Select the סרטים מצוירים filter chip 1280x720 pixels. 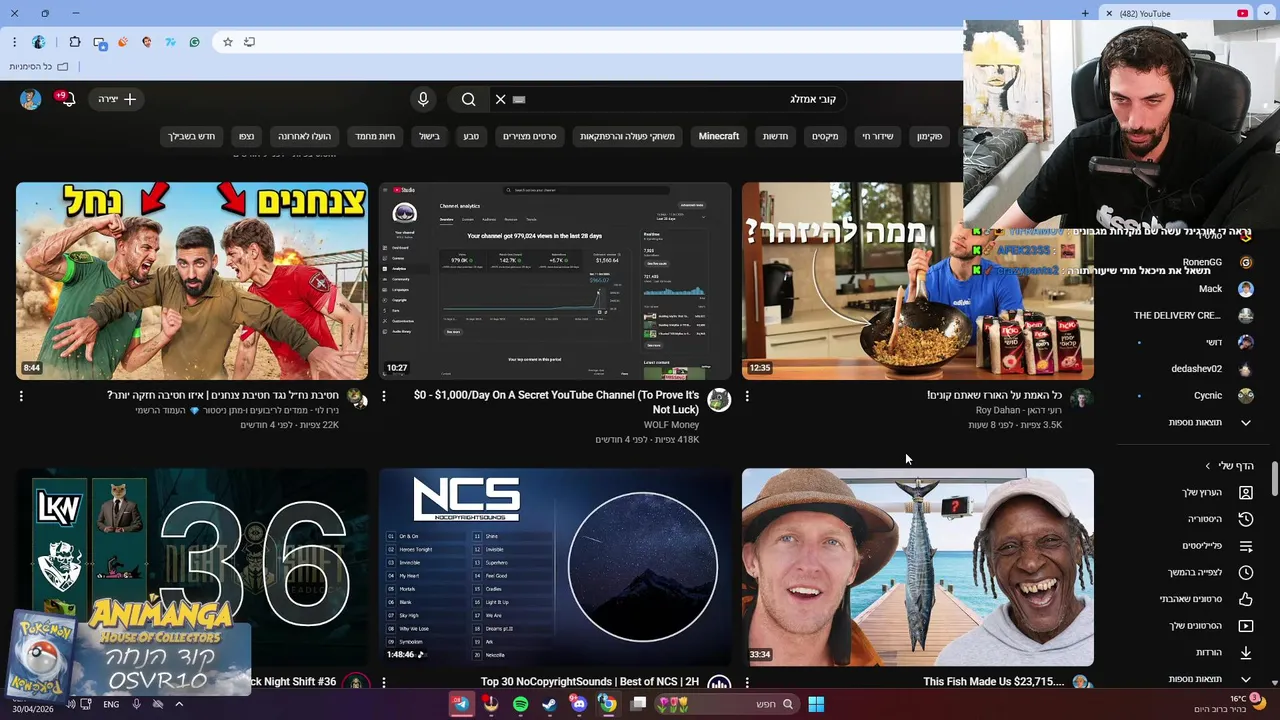tap(529, 136)
